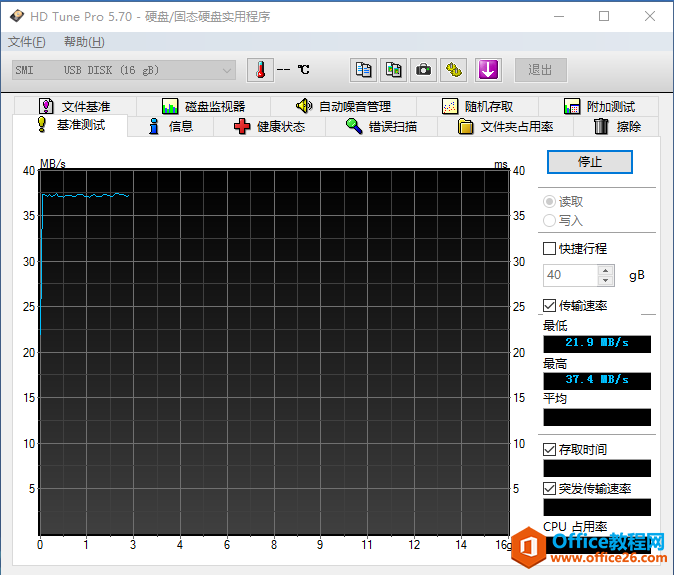The height and width of the screenshot is (575, 674).
Task: Click the 基准测试 light bulb icon
Action: [x=42, y=125]
